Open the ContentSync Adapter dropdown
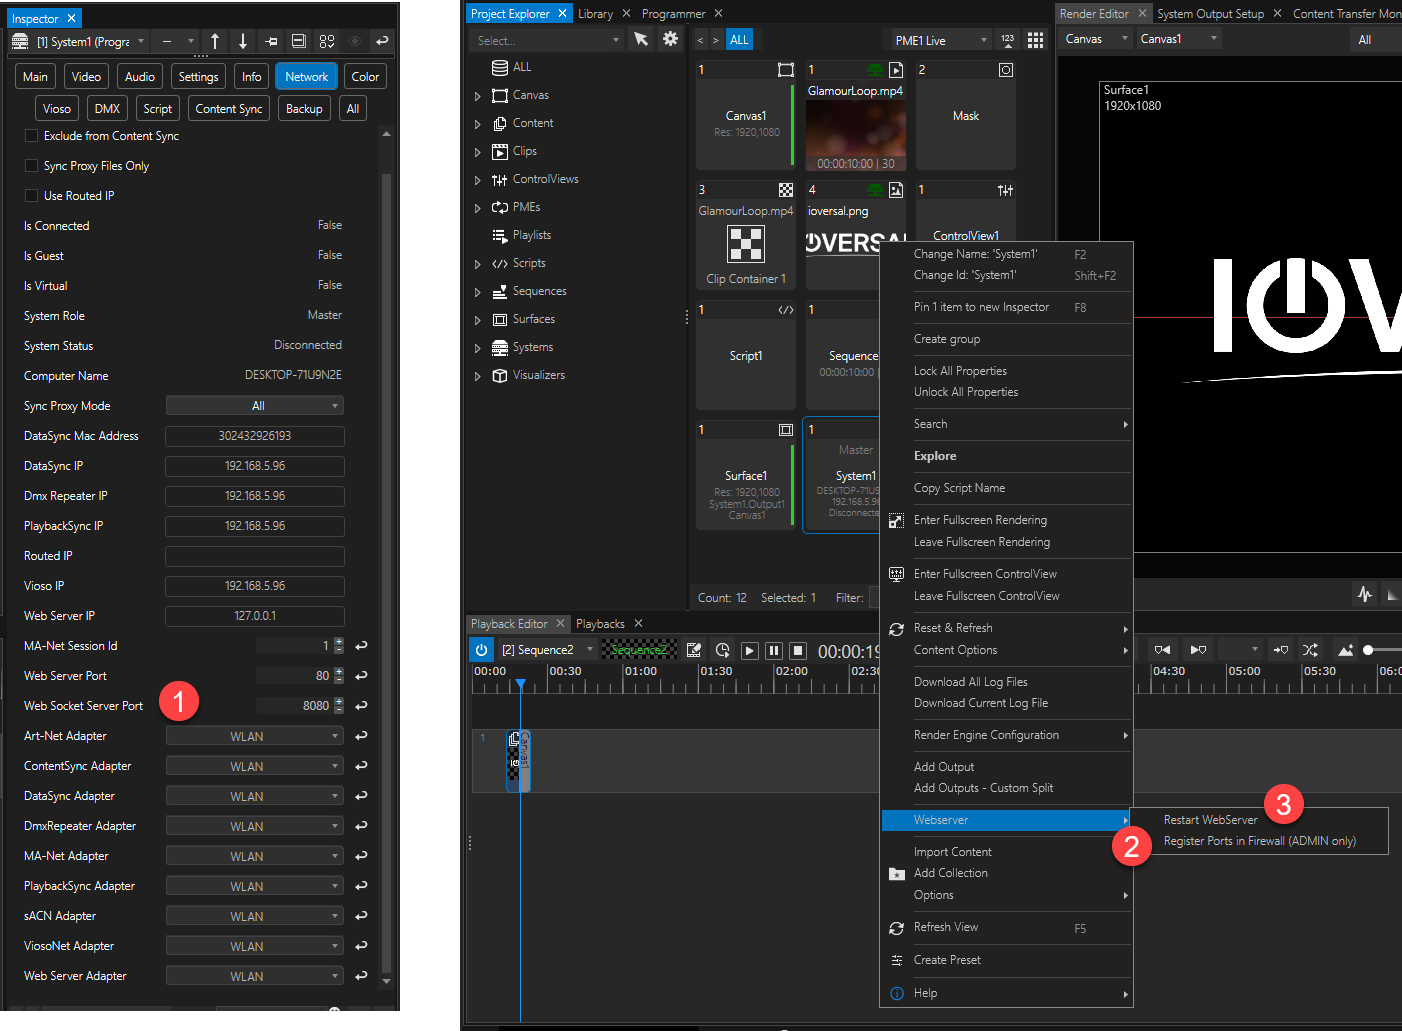1402x1031 pixels. coord(255,766)
